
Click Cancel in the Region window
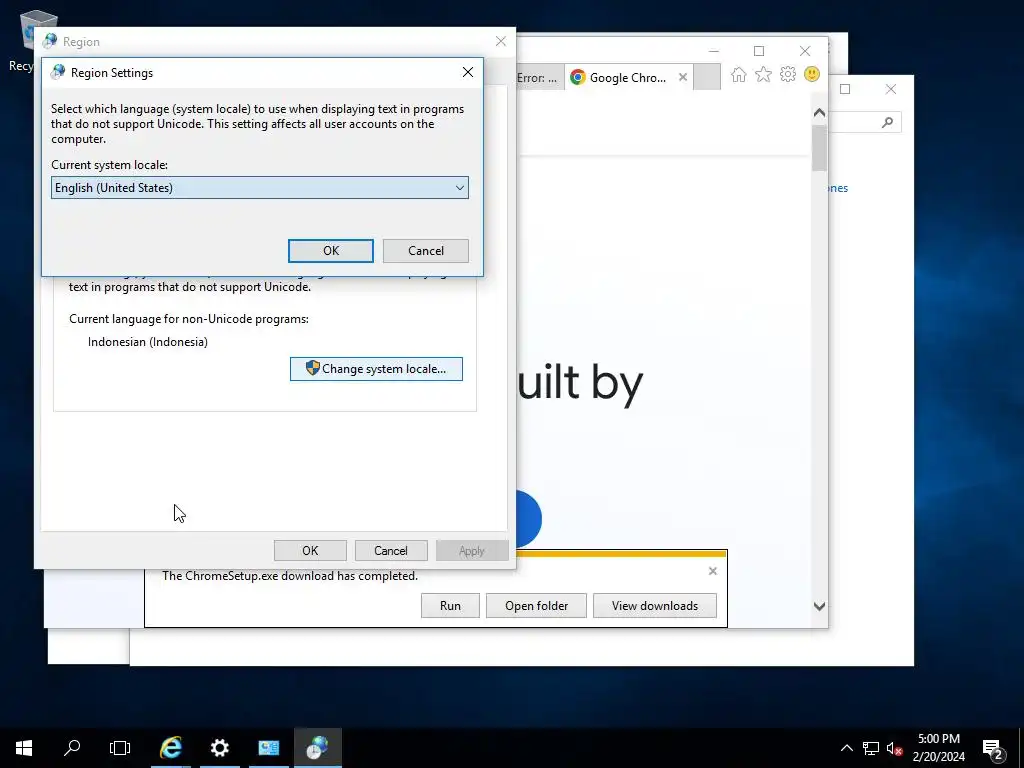pyautogui.click(x=391, y=551)
